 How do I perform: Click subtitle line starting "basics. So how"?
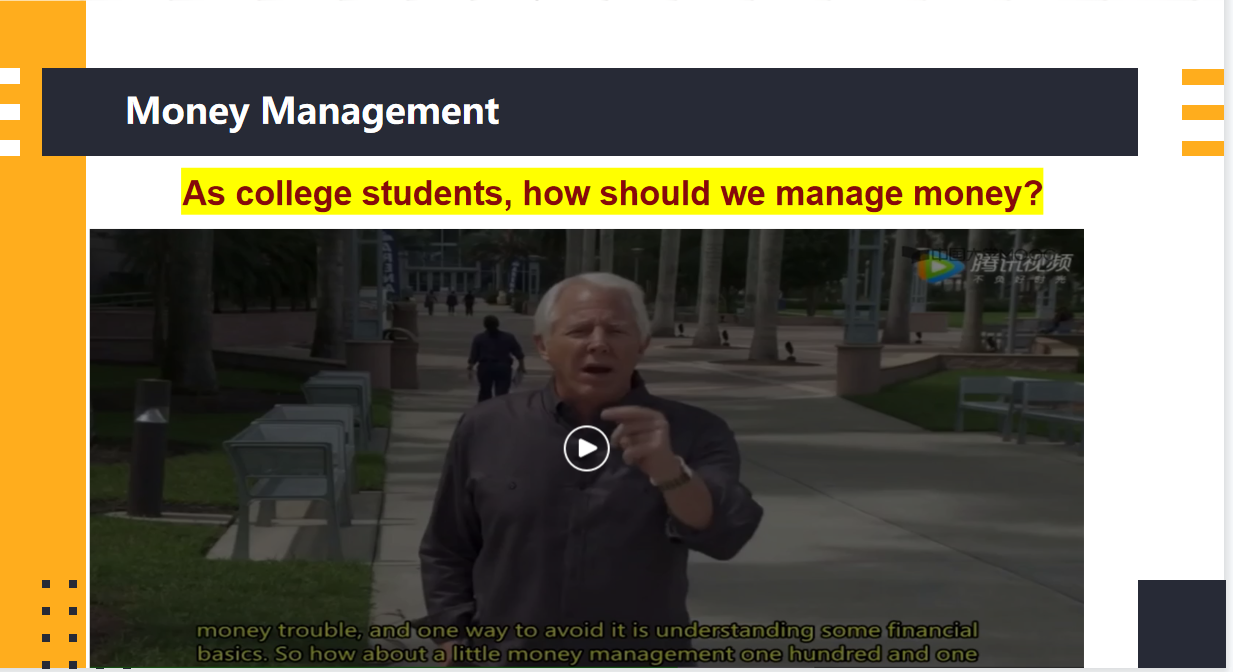pos(586,654)
